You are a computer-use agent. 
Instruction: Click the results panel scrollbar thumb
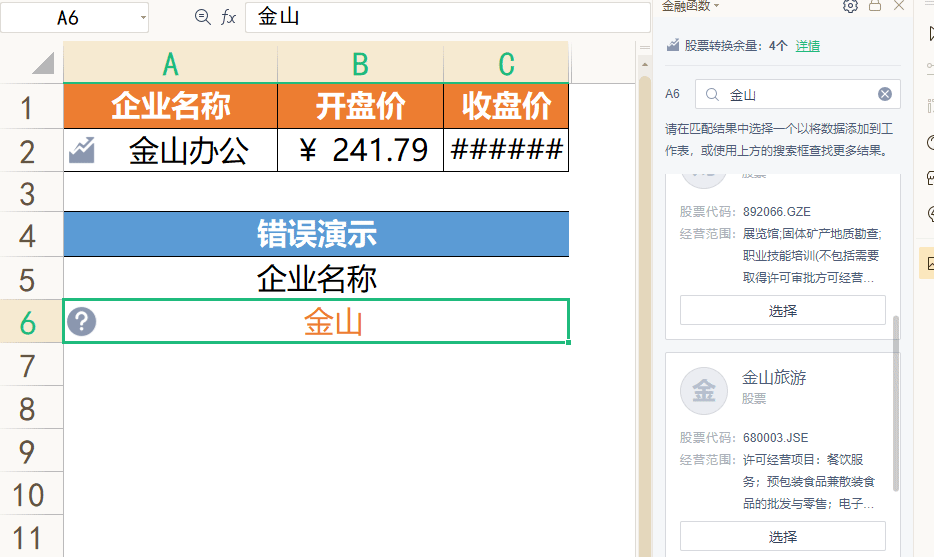(895, 403)
